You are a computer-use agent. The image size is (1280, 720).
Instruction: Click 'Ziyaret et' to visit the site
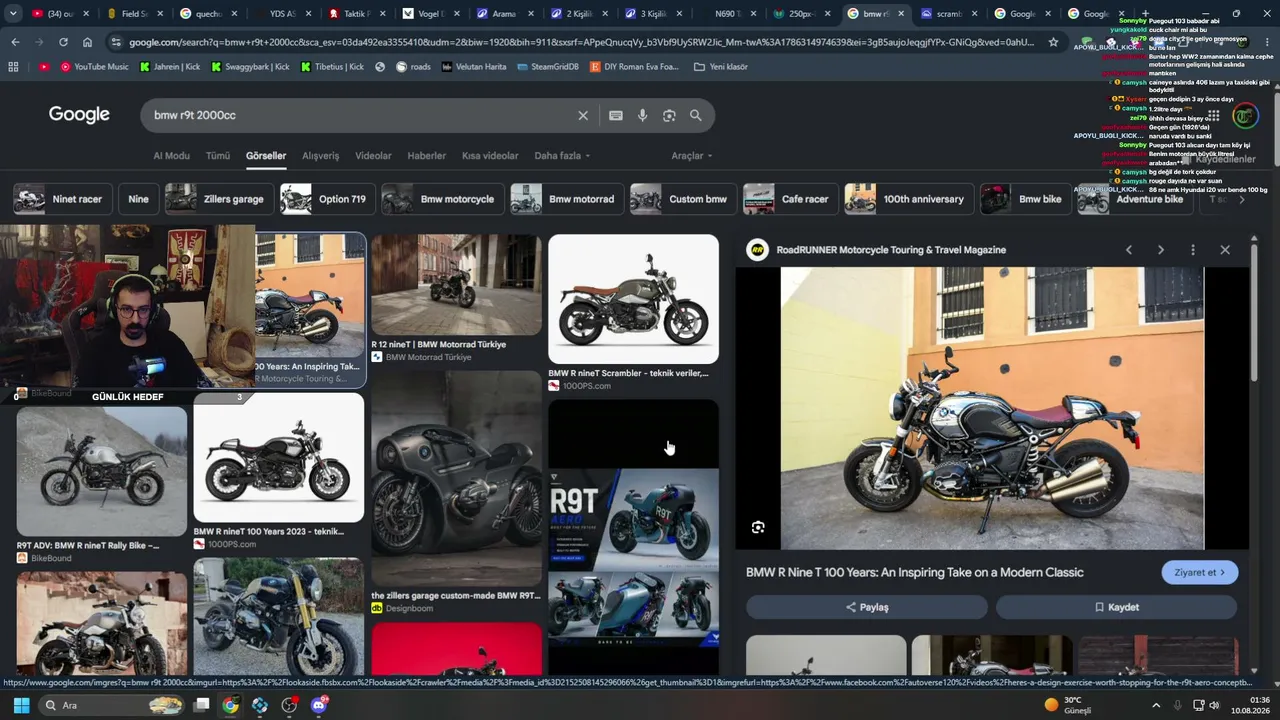1200,572
